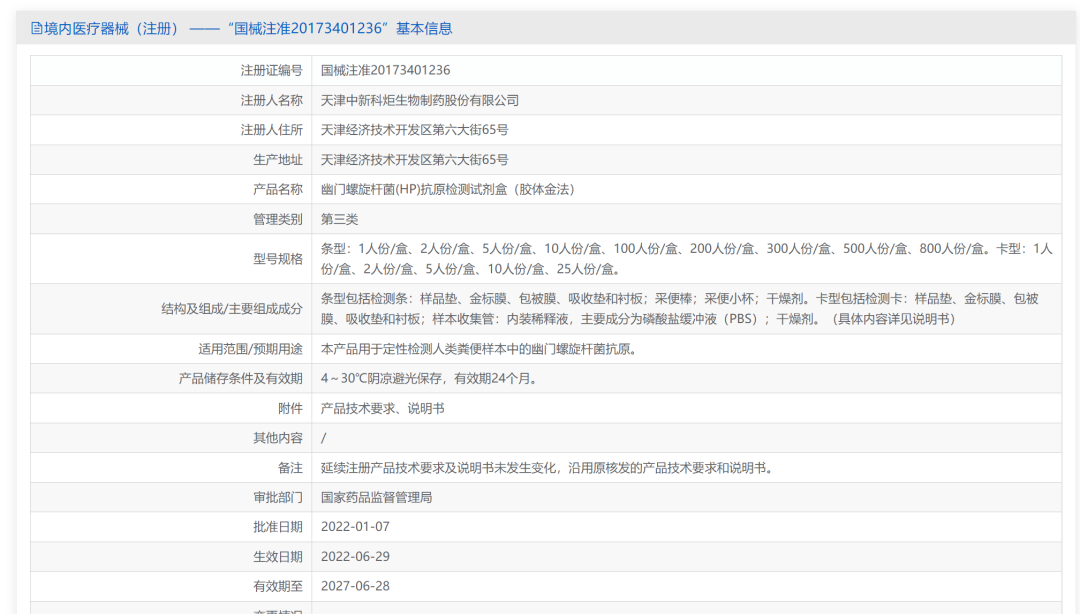This screenshot has width=1080, height=614.
Task: Click the 备注 remark text about 延续注册
Action: pos(546,467)
